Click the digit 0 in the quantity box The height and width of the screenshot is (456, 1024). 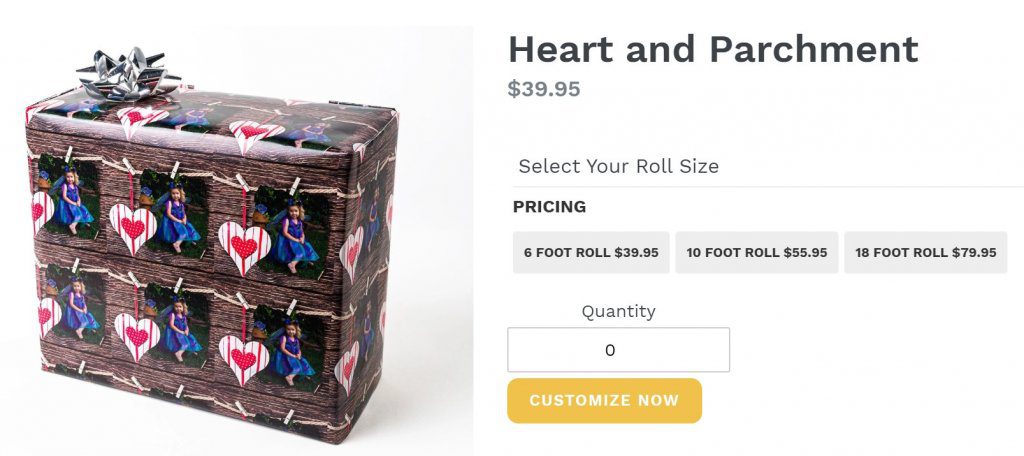pos(610,350)
